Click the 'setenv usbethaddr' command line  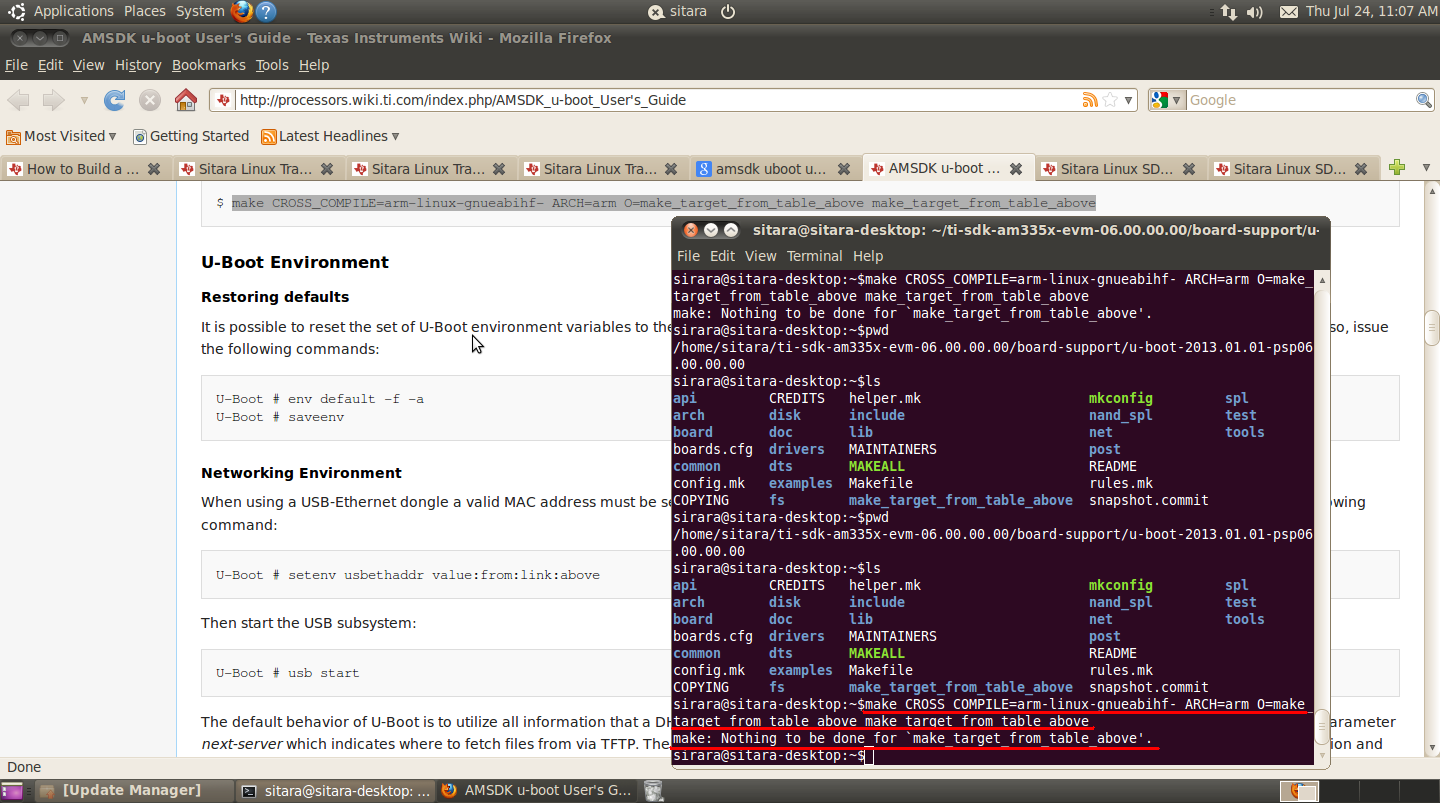click(408, 575)
